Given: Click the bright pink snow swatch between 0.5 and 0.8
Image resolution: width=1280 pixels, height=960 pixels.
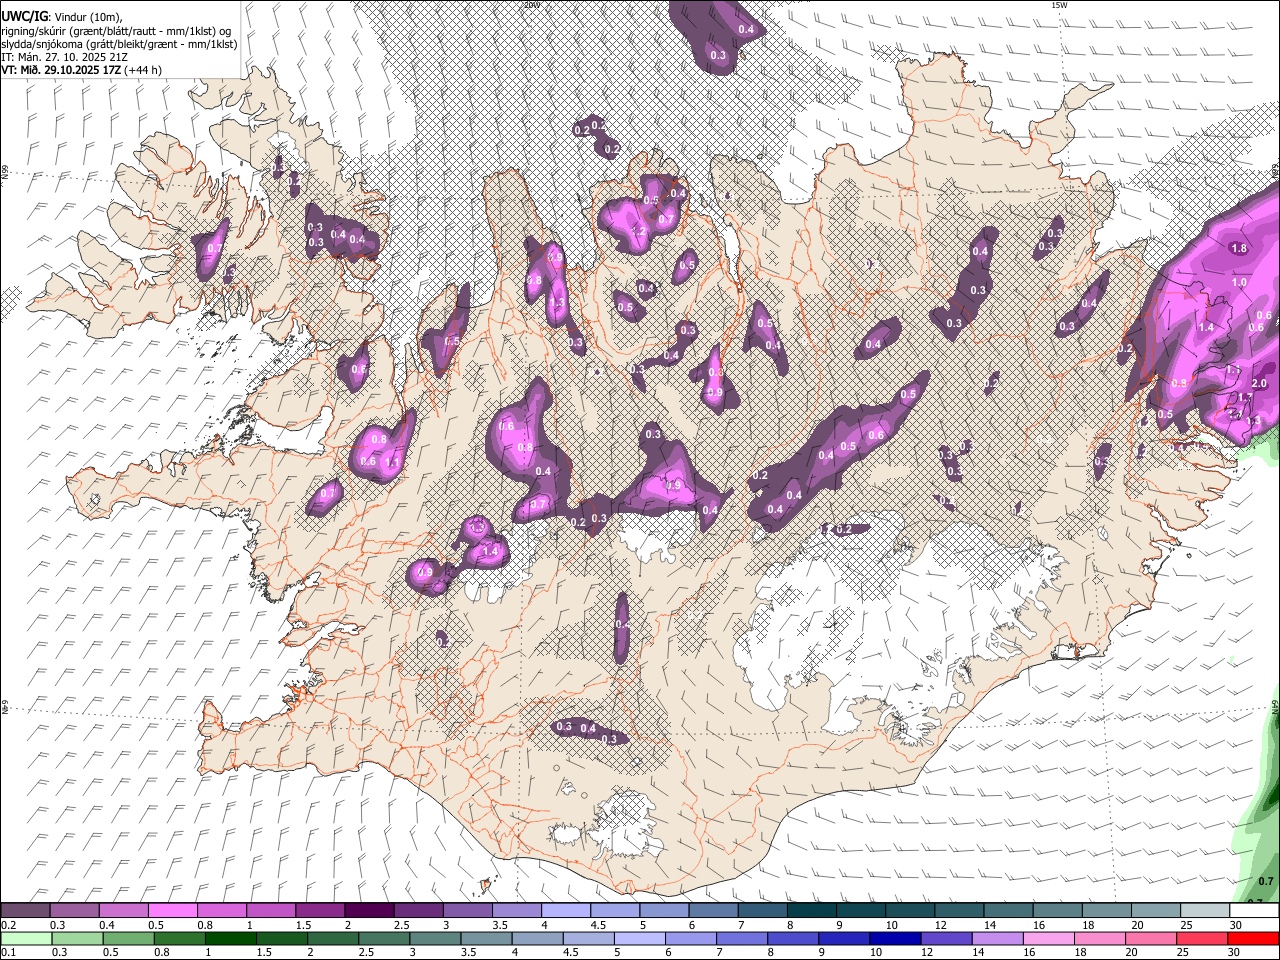Looking at the screenshot, I should click(x=173, y=911).
